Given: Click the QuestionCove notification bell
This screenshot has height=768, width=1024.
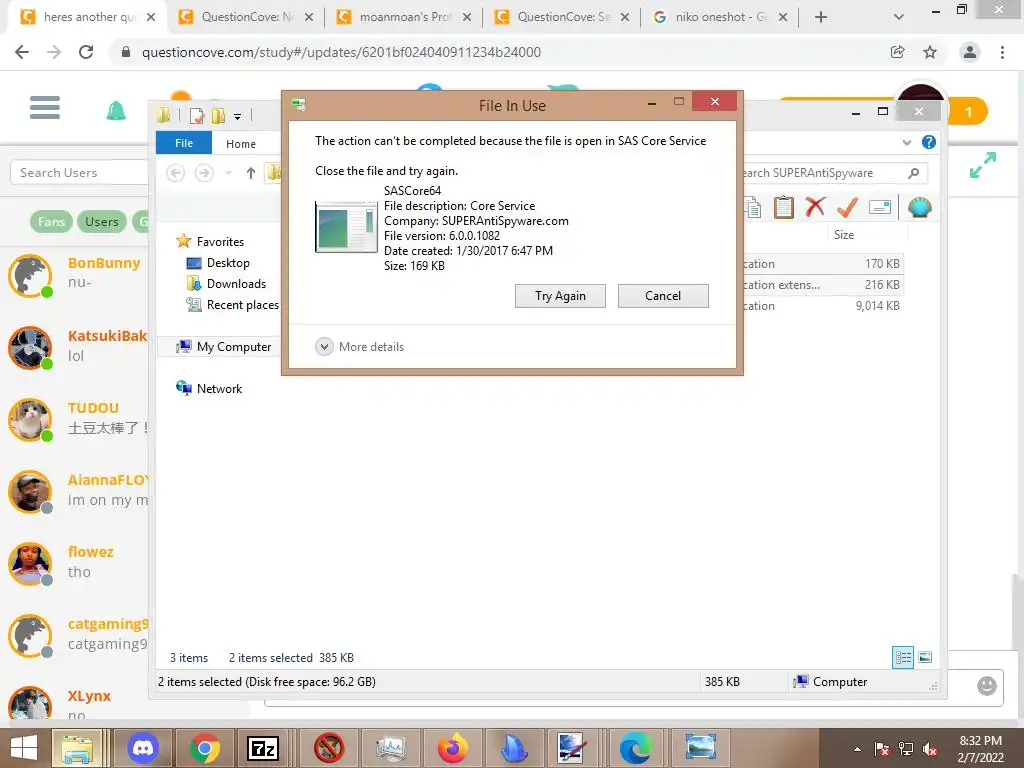Looking at the screenshot, I should coord(116,110).
